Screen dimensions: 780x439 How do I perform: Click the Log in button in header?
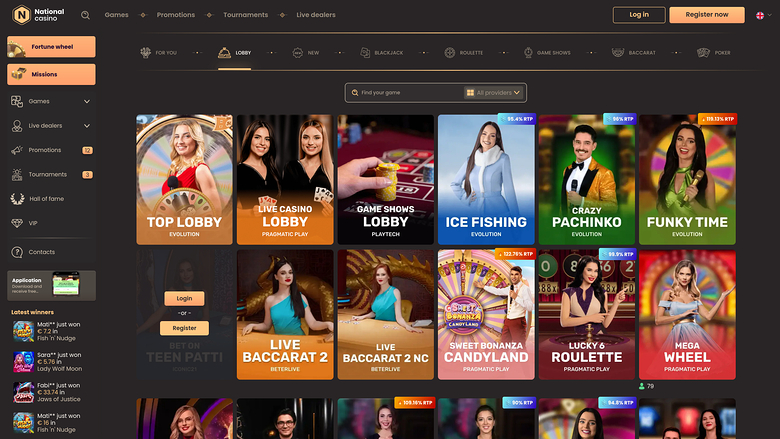pyautogui.click(x=639, y=15)
